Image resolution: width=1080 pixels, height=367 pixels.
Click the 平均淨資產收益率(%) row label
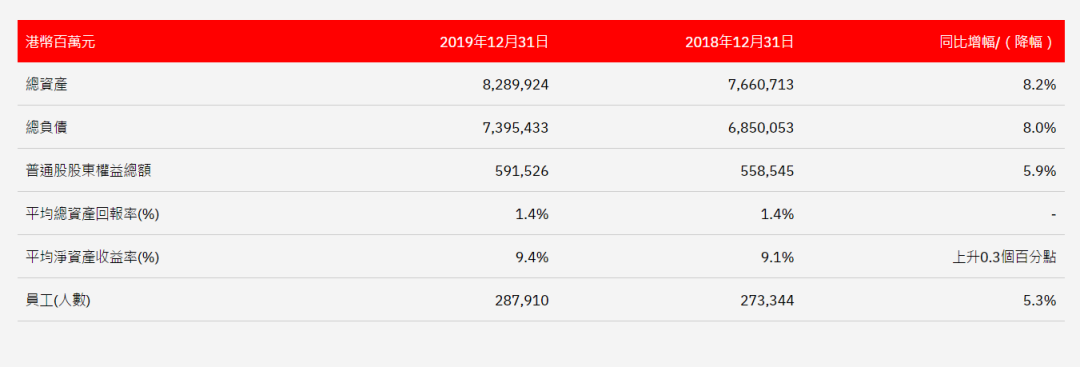coord(92,258)
